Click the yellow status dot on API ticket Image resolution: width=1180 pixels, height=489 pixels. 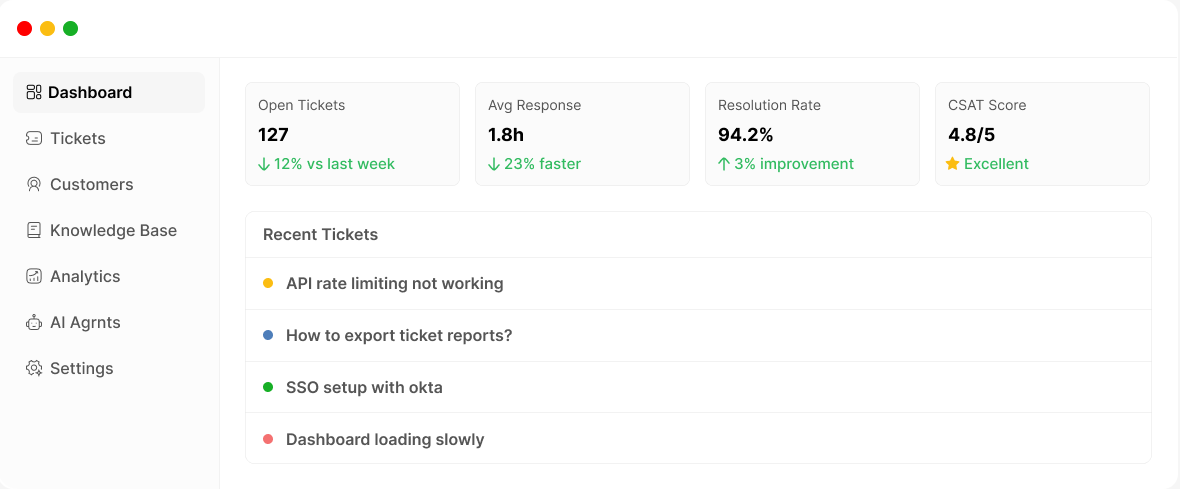tap(268, 283)
